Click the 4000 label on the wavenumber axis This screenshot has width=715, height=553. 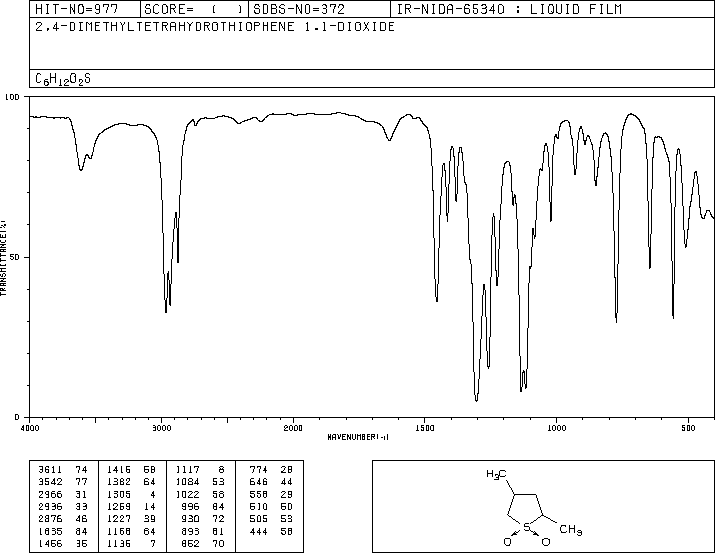pyautogui.click(x=30, y=428)
